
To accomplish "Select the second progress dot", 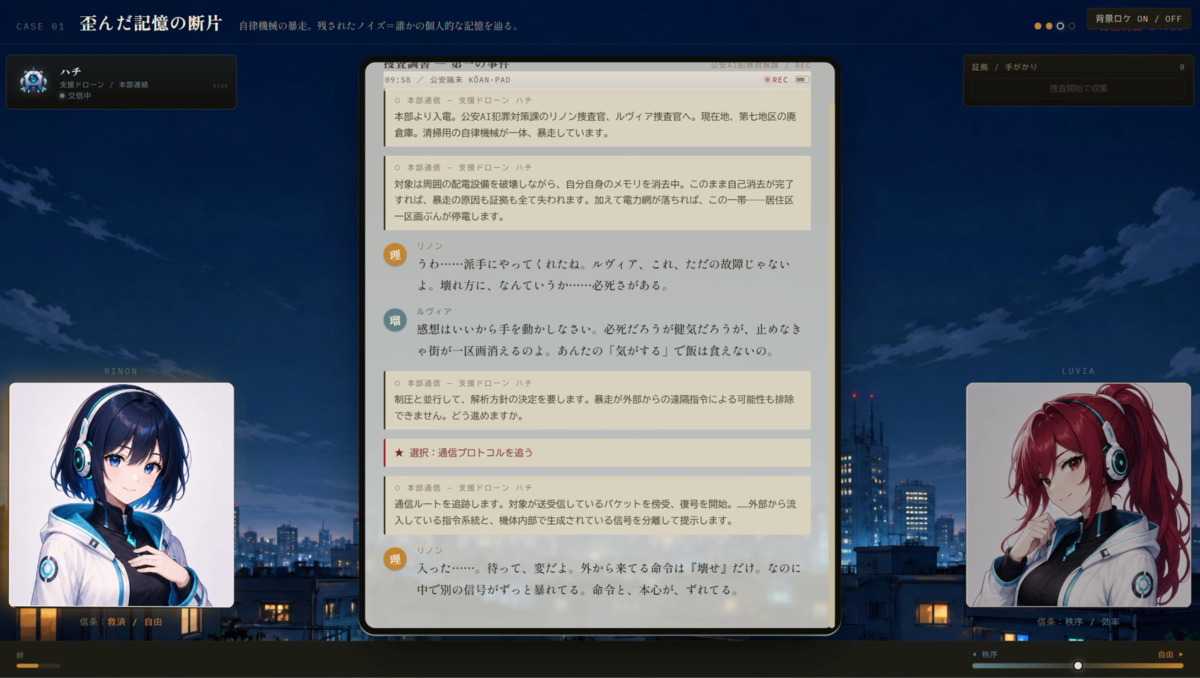I will point(1049,26).
